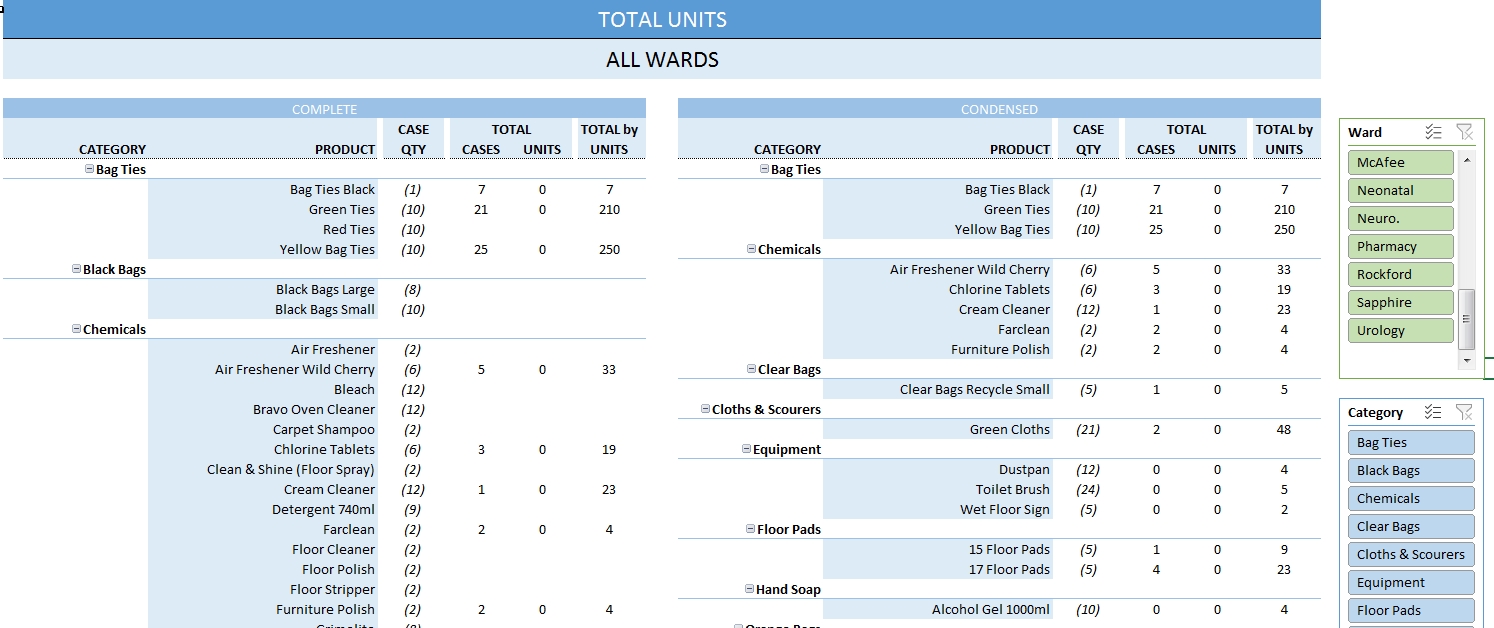Select the ALL WARDS title cell
Screen dimensions: 1494x628
(661, 60)
